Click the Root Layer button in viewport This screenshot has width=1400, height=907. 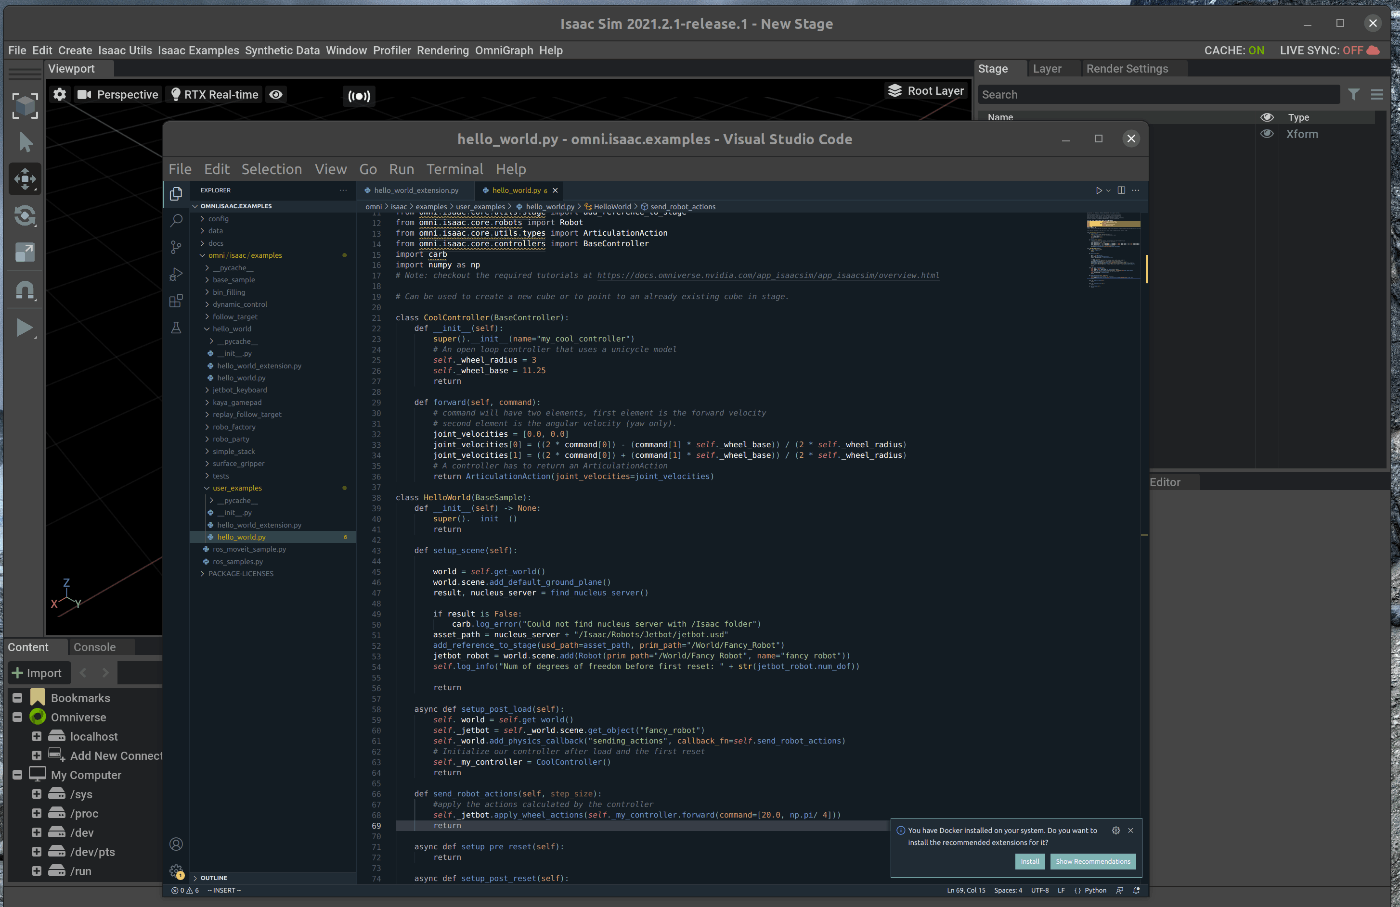pos(926,91)
